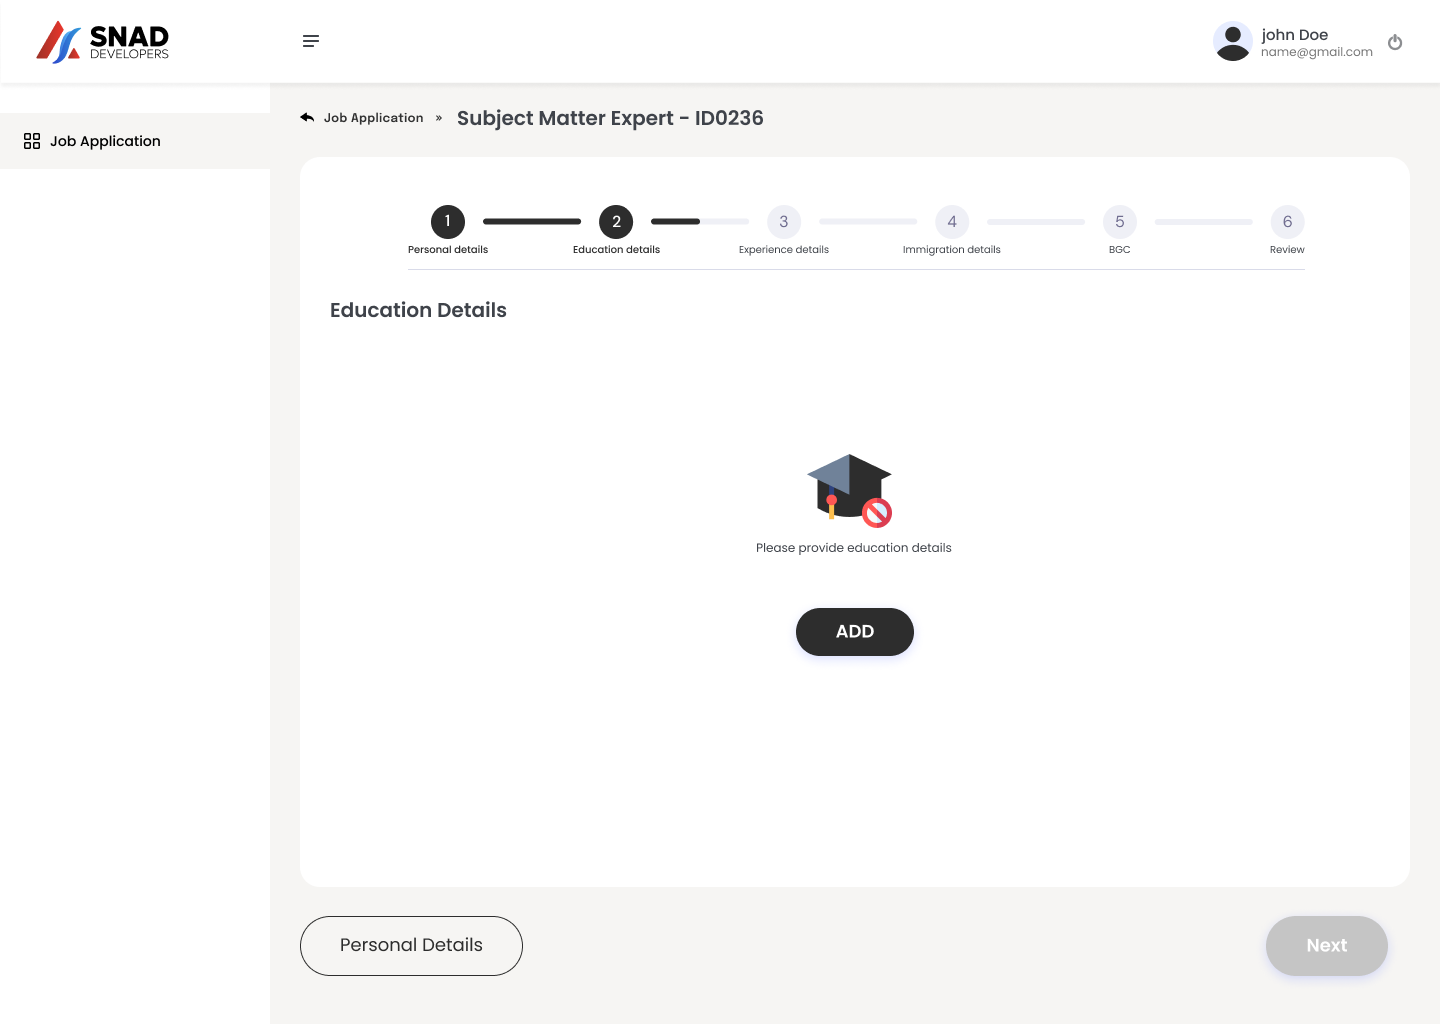
Task: Toggle the hamburger menu icon
Action: pos(311,41)
